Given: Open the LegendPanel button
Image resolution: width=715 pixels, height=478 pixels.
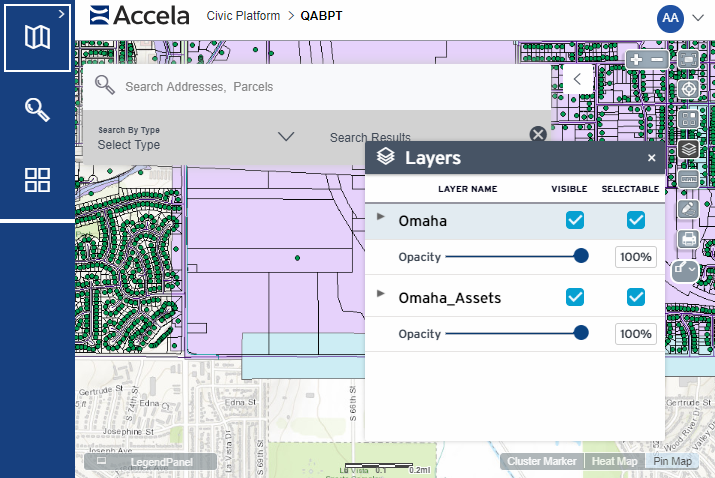Looking at the screenshot, I should tap(151, 462).
